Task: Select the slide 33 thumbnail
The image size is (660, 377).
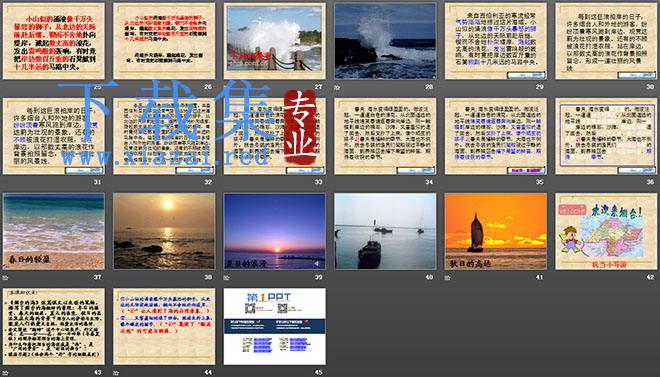Action: [x=275, y=136]
